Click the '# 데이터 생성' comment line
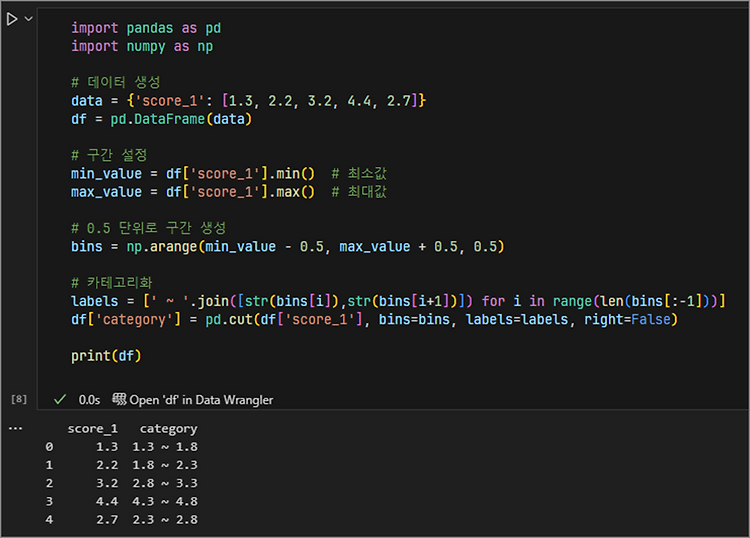 click(x=116, y=82)
